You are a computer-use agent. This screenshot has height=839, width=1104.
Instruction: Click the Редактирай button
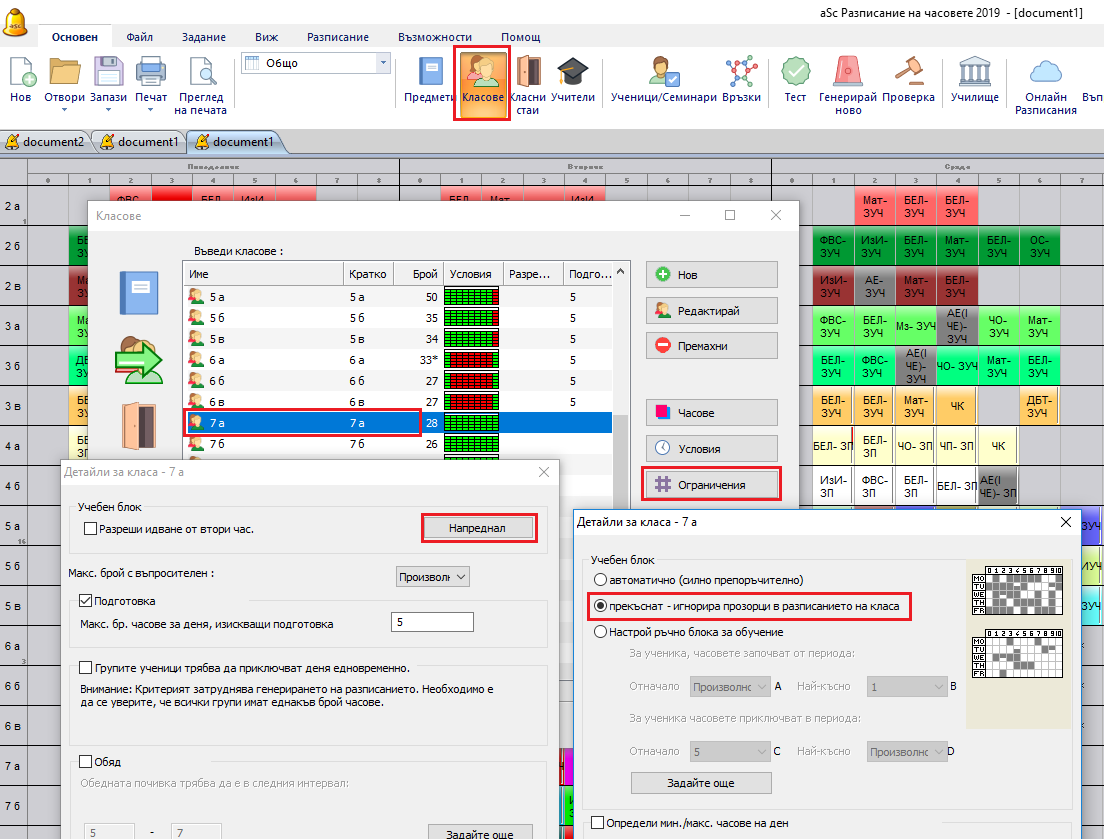711,310
